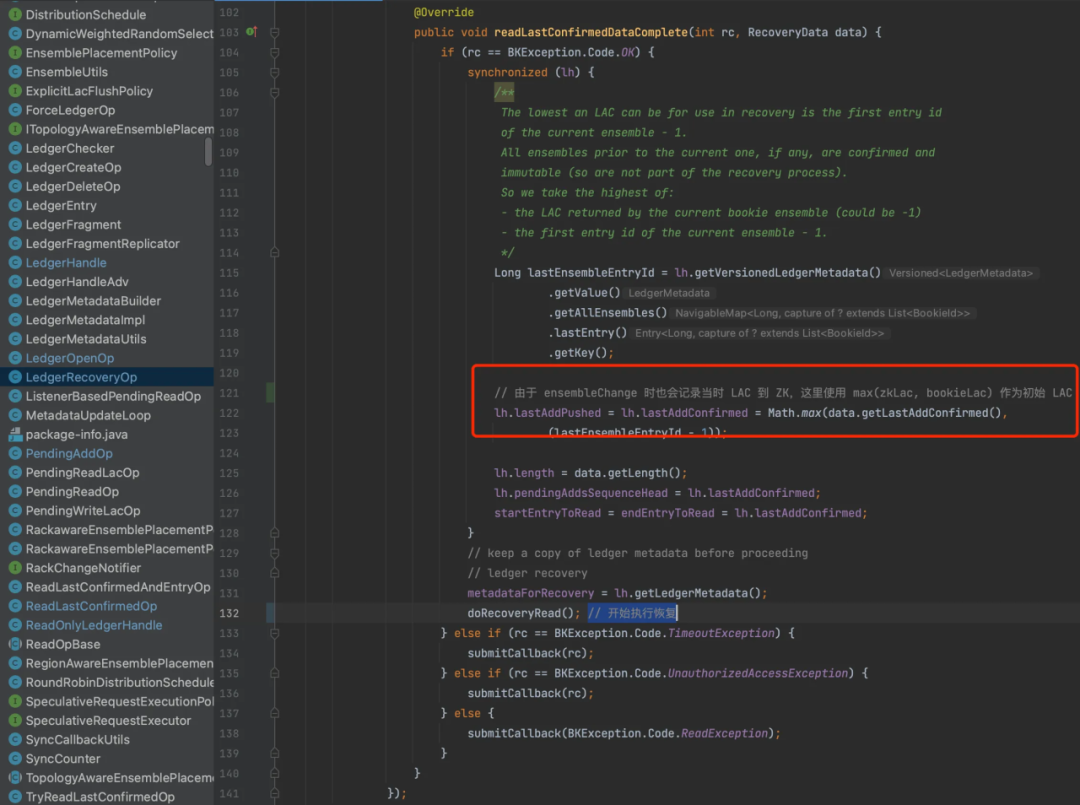Open PendingAddOp in the project tree
Viewport: 1080px width, 805px height.
click(69, 454)
